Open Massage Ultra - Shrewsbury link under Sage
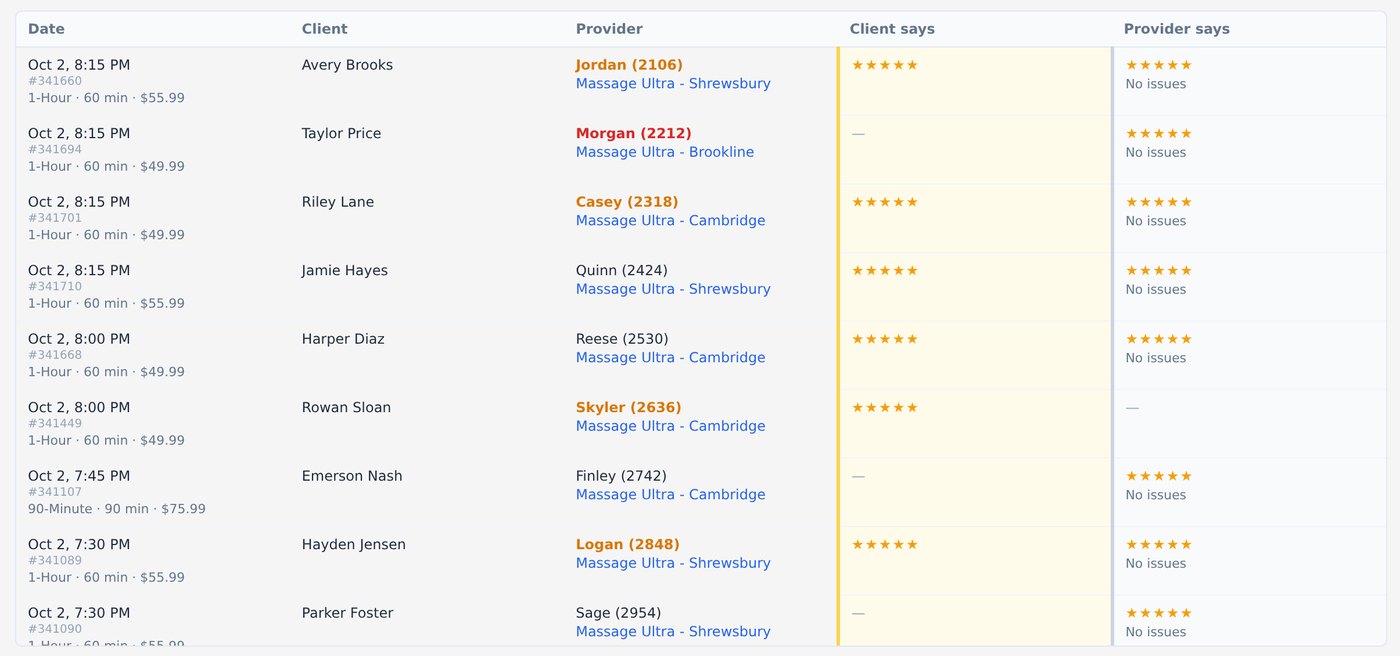This screenshot has width=1400, height=656. click(x=673, y=632)
